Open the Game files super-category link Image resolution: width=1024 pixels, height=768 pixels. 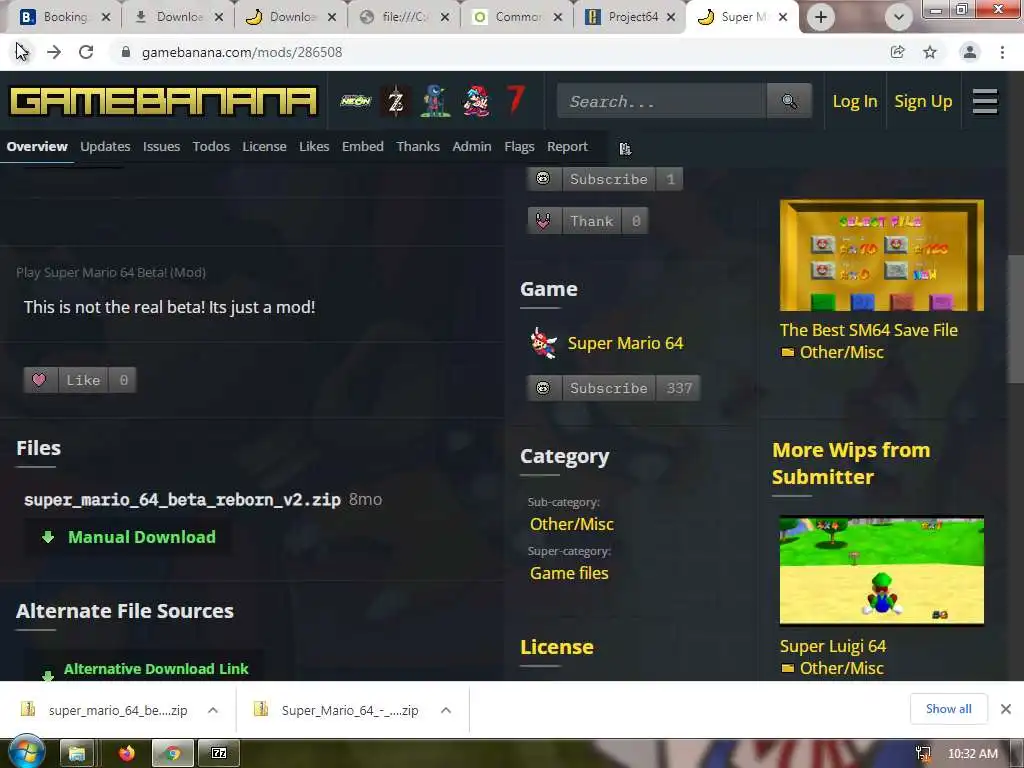pos(569,573)
